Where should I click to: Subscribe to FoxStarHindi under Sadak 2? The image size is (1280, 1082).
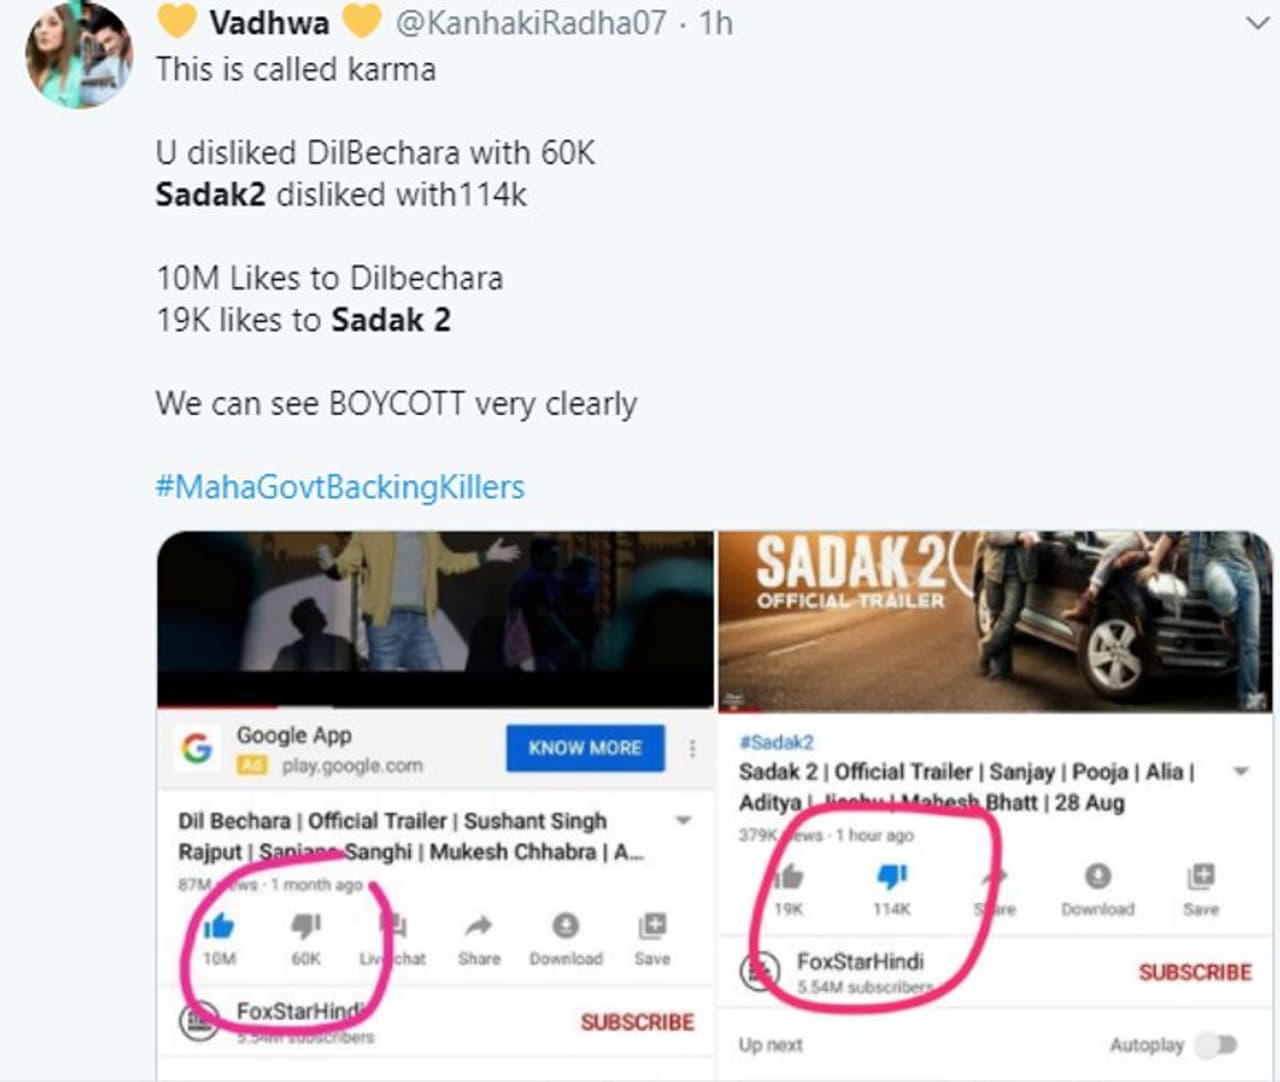[x=1194, y=972]
